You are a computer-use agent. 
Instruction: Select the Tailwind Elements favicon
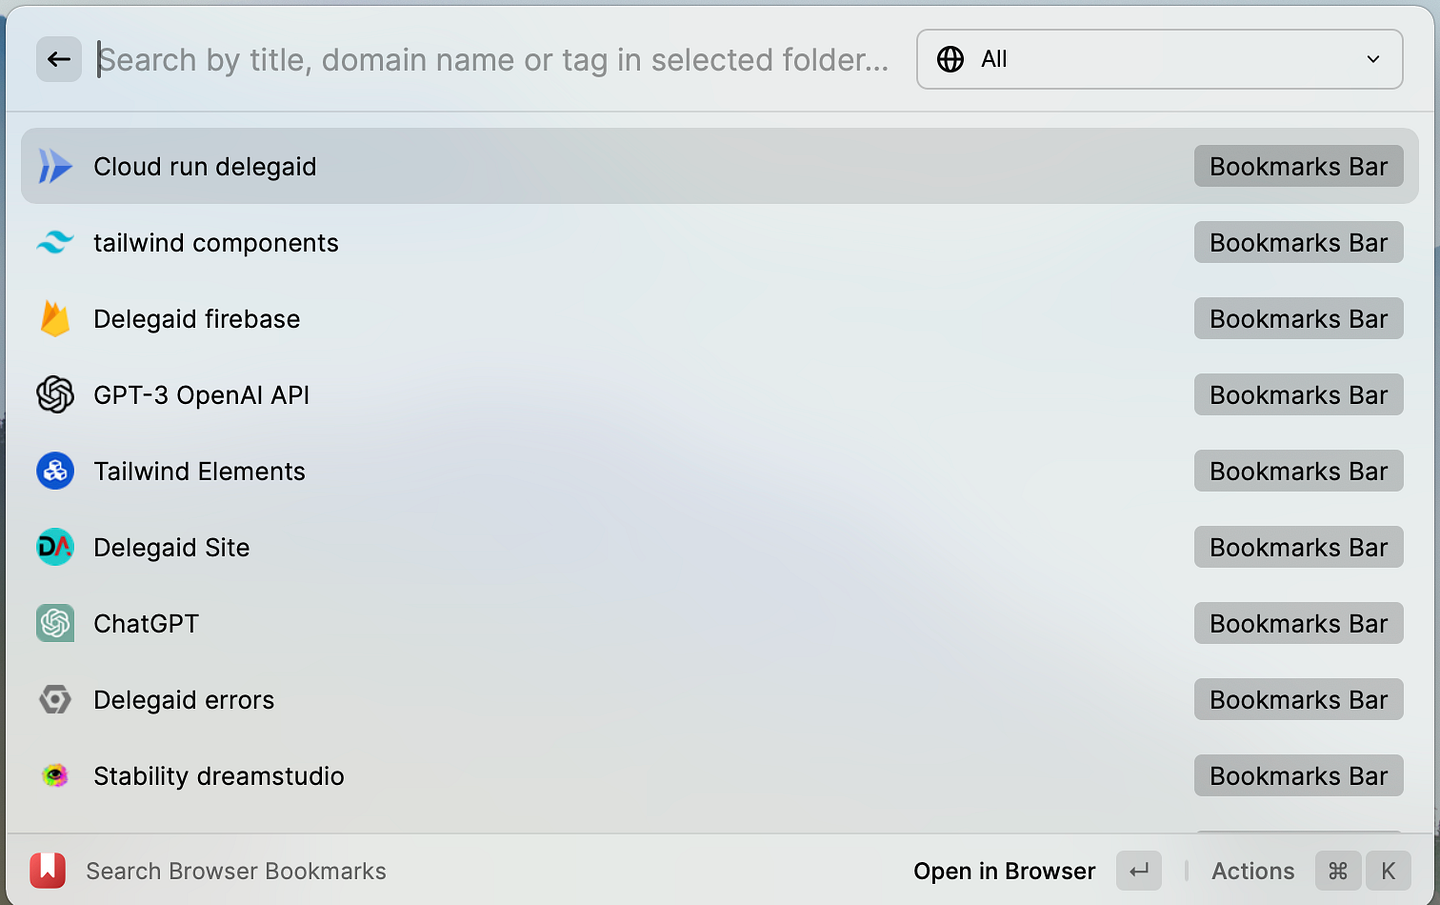pyautogui.click(x=55, y=471)
